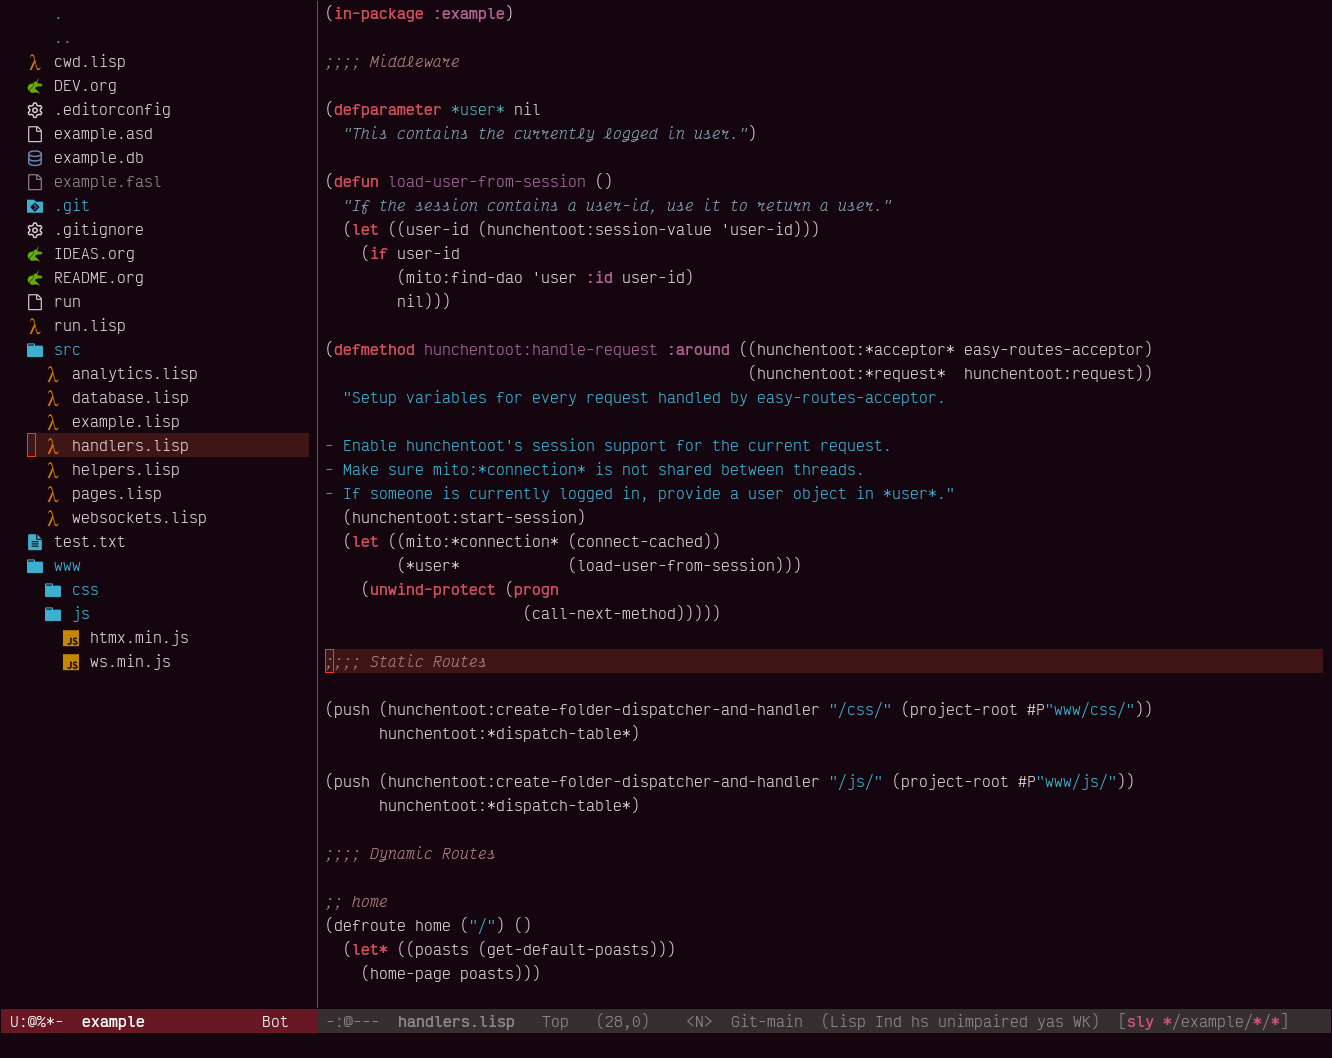Click handlers.lisp buffer name in mode line
Viewport: 1332px width, 1058px height.
coord(456,1022)
